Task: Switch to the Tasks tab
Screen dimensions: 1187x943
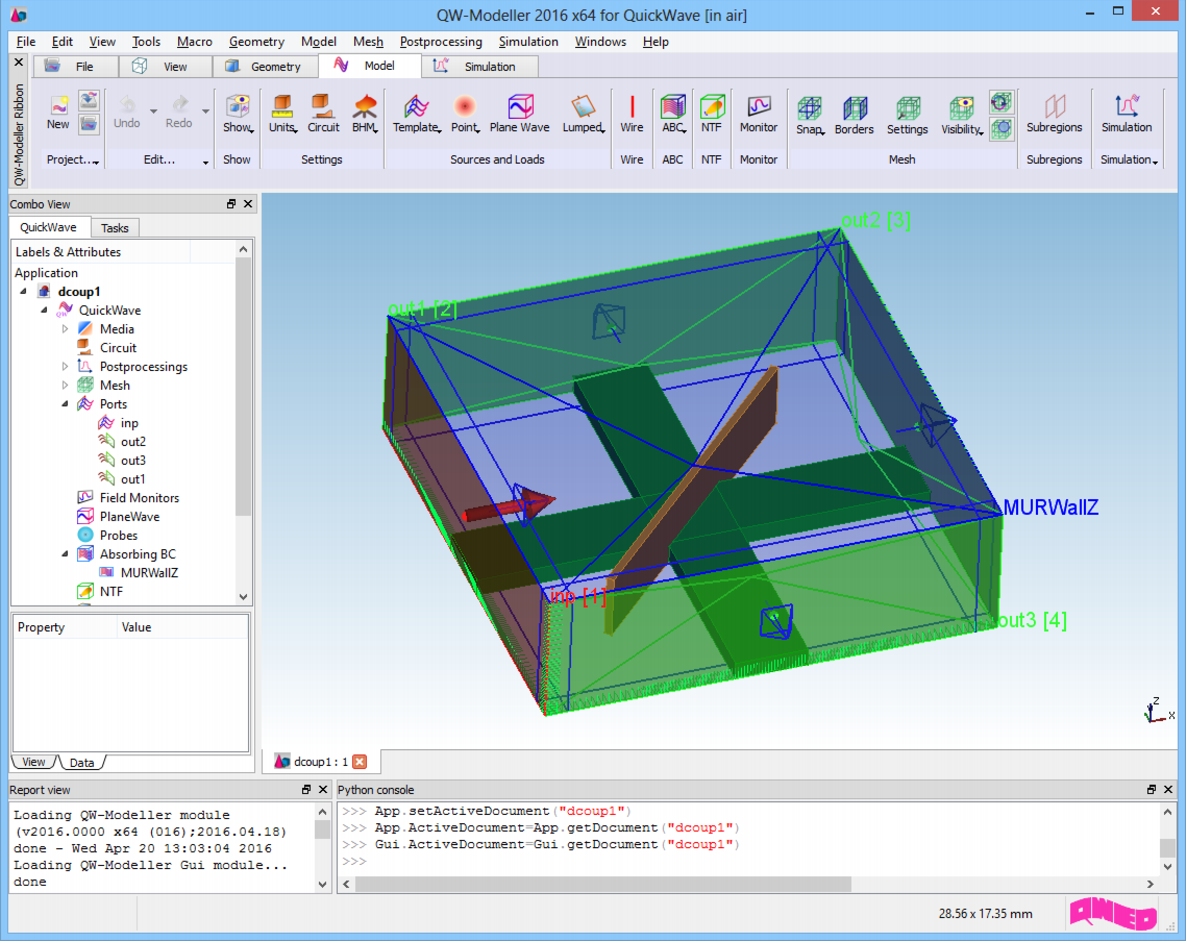Action: [x=114, y=228]
